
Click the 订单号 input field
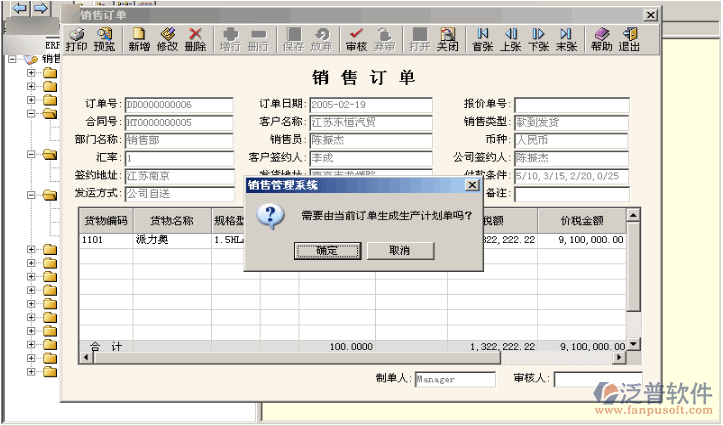click(178, 105)
